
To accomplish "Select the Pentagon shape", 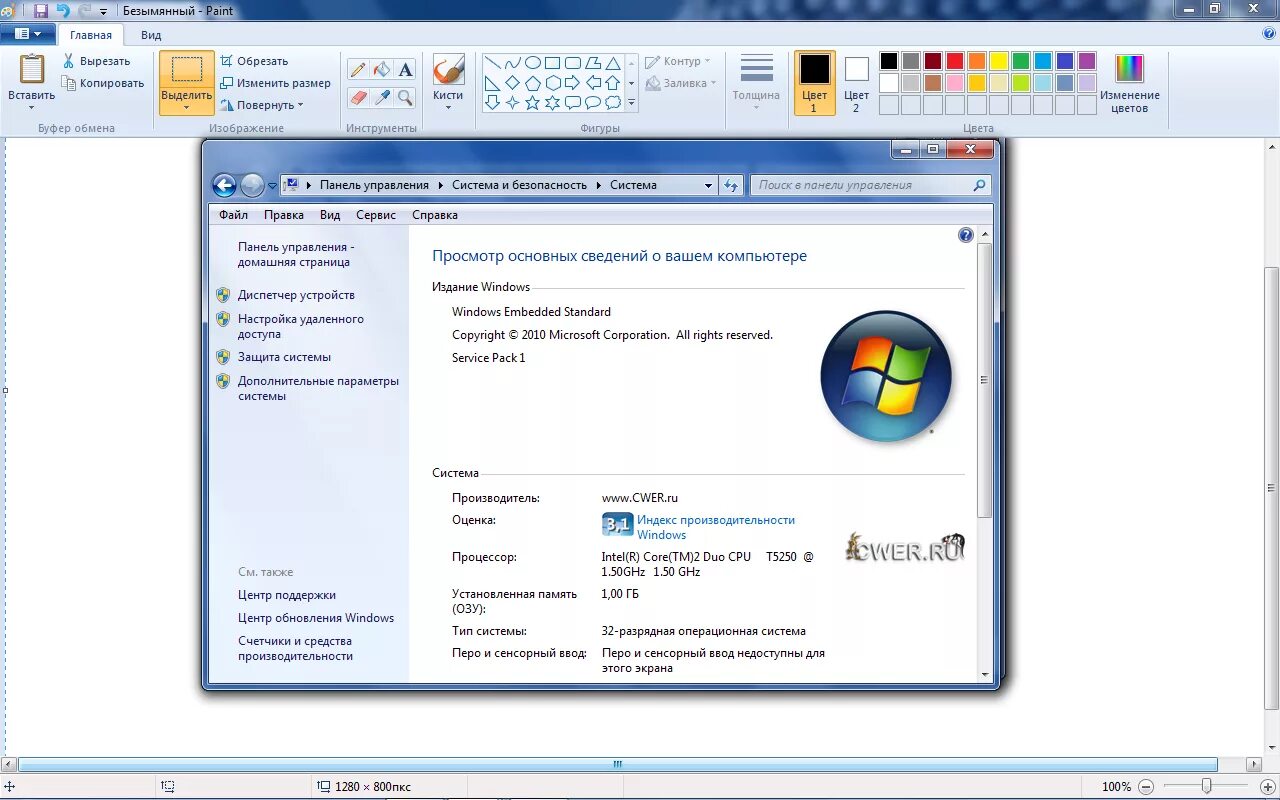I will click(533, 82).
